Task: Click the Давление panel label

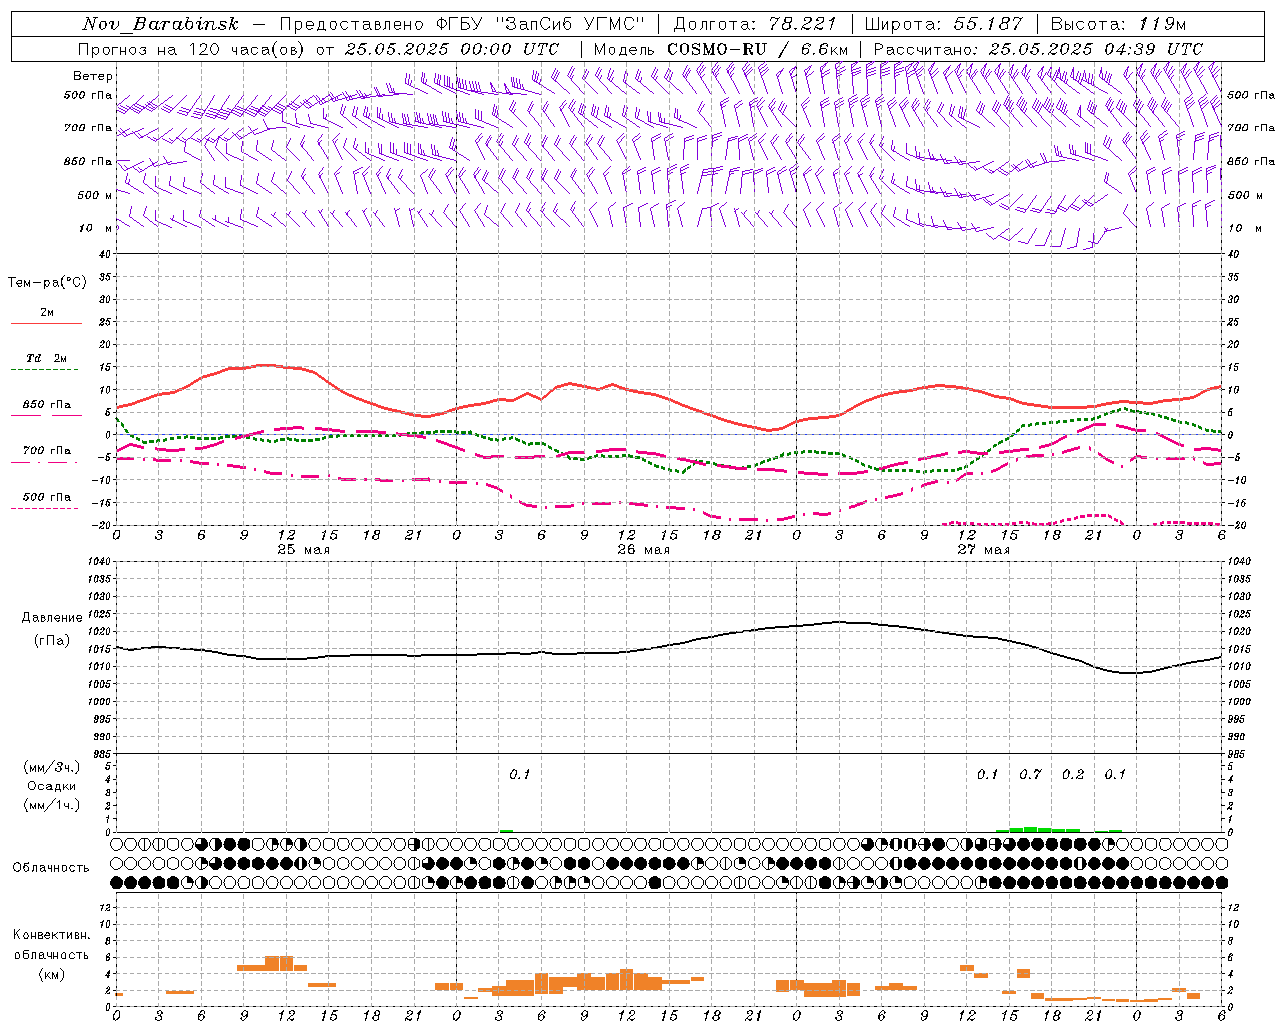Action: (52, 618)
